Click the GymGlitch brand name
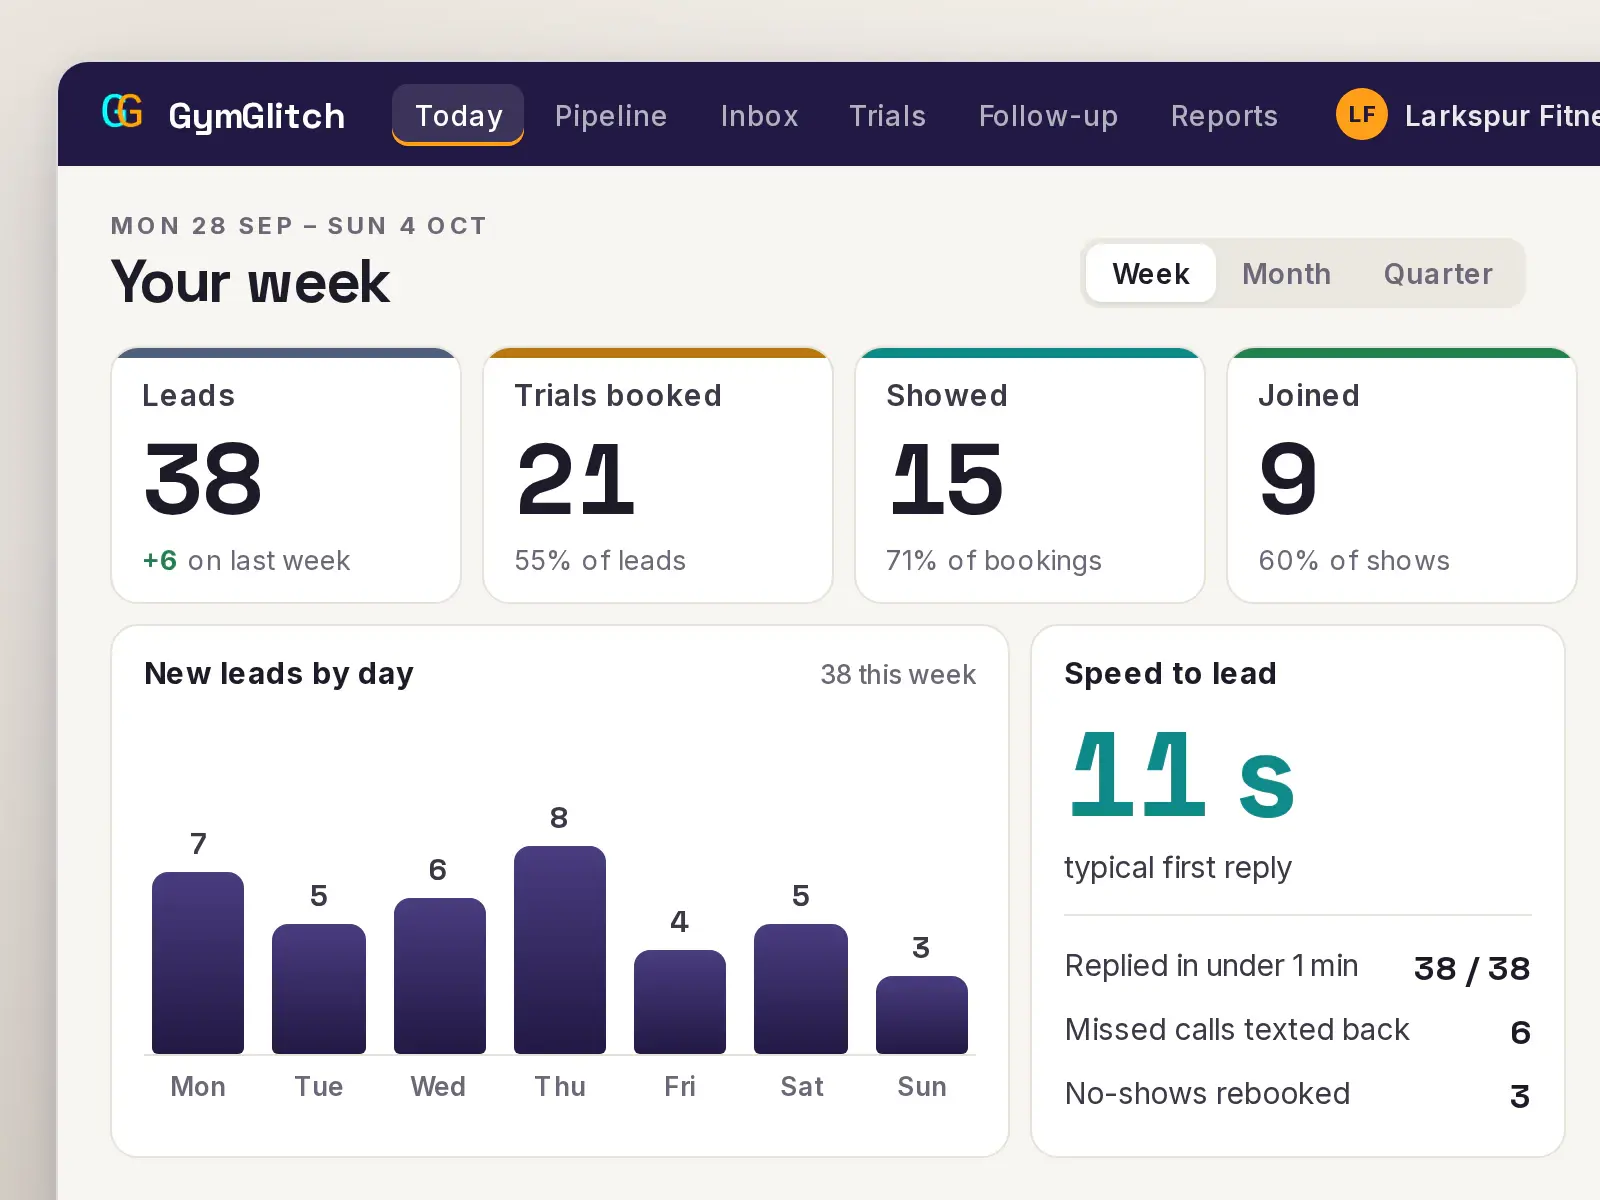 [256, 116]
